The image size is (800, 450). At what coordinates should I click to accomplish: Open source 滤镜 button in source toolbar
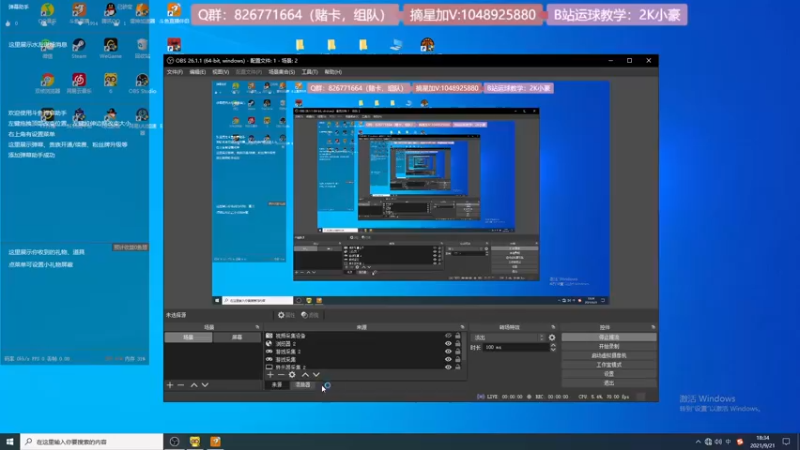coord(310,315)
